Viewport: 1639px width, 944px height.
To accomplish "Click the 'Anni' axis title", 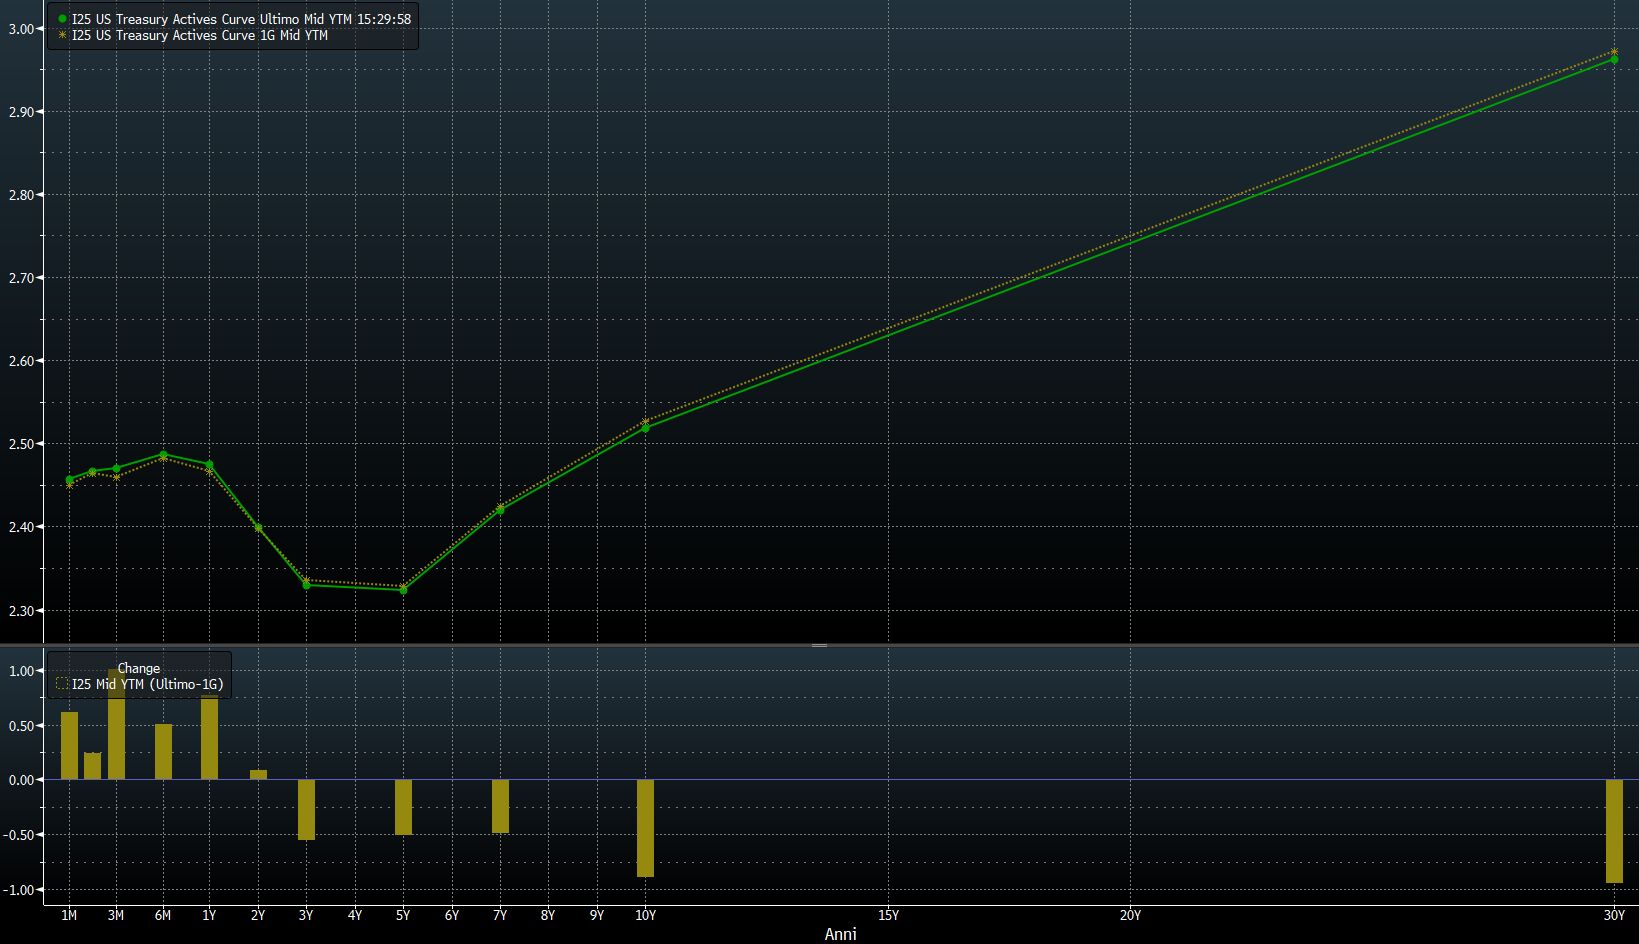I will (x=840, y=934).
